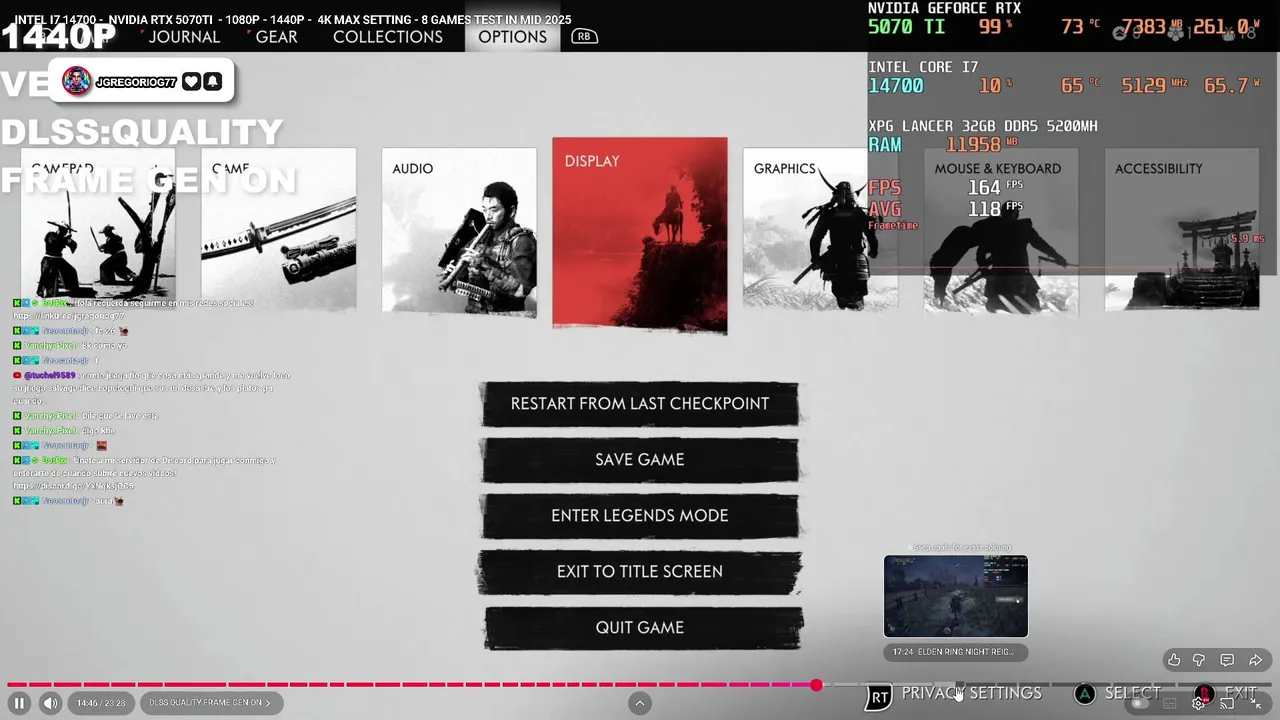The image size is (1280, 720).
Task: Open the AUDIO options card
Action: pos(459,232)
